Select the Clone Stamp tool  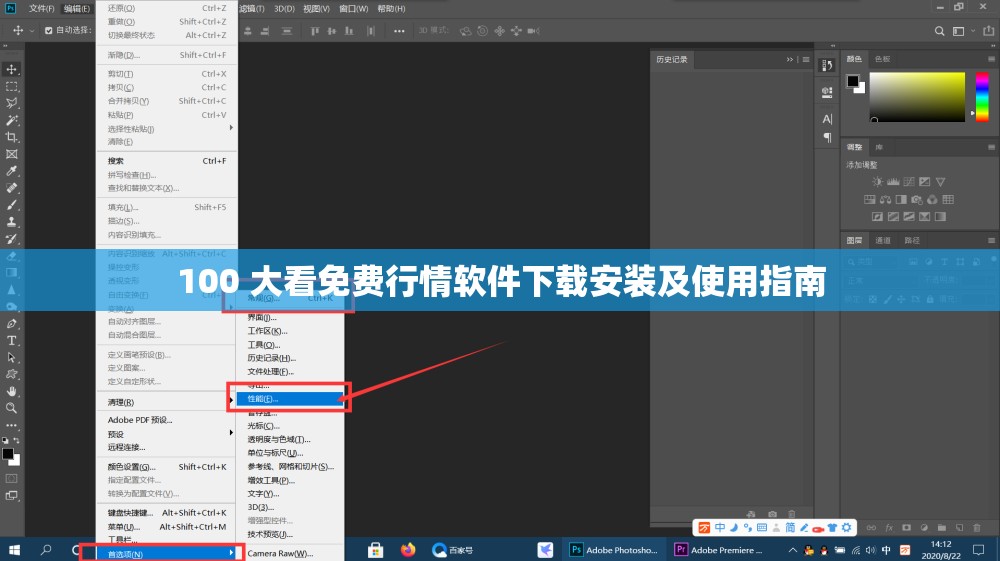click(x=11, y=222)
